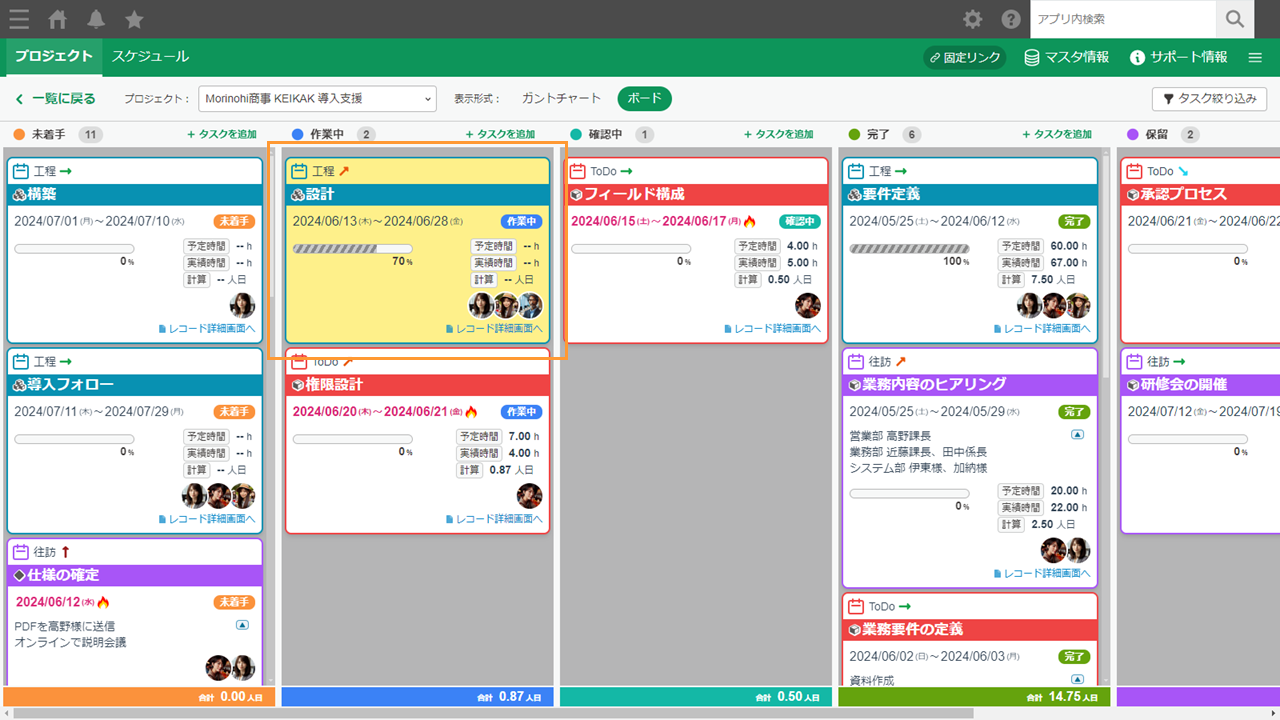Click the home icon in top bar
The image size is (1280, 720).
coord(58,19)
